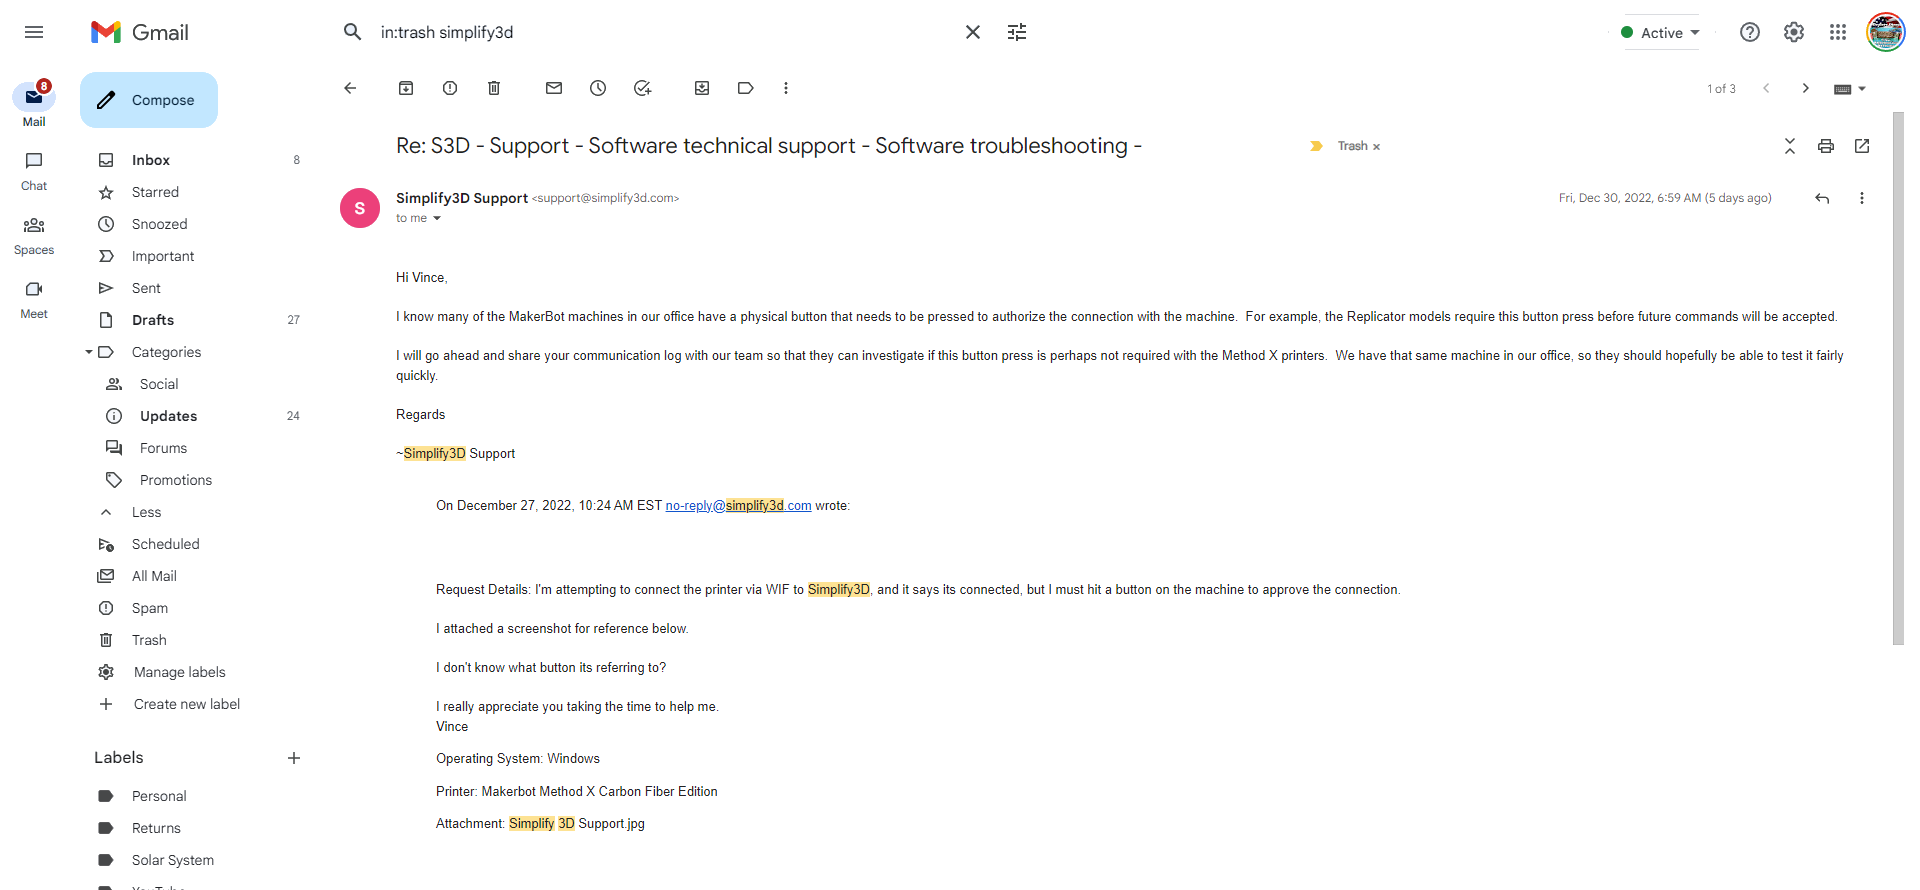Click the Compose button
1920x890 pixels.
(x=149, y=100)
